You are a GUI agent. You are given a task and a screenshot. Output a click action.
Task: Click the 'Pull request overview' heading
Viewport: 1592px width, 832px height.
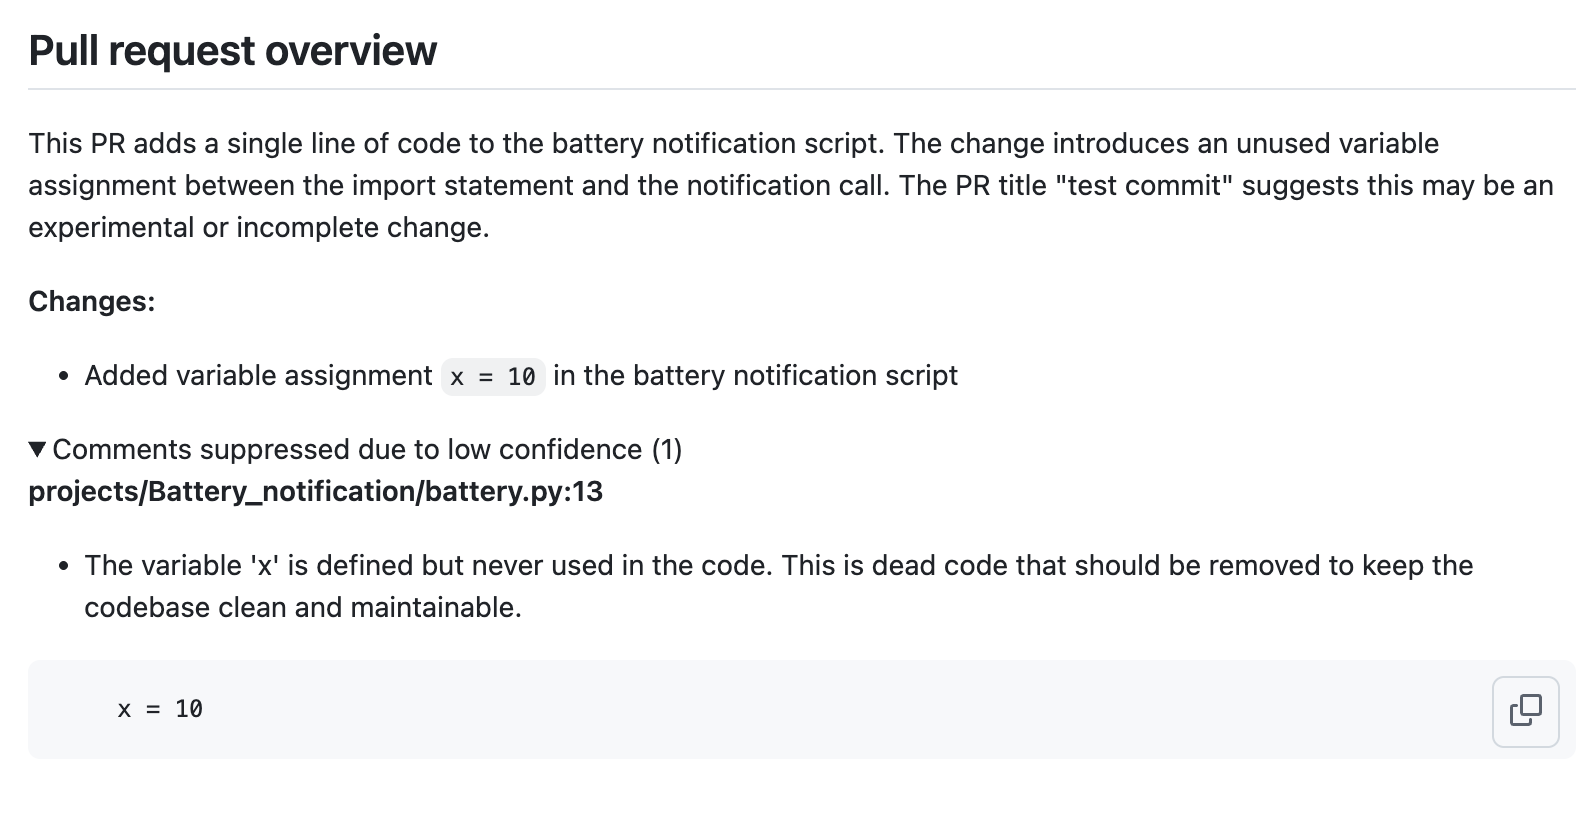point(232,51)
